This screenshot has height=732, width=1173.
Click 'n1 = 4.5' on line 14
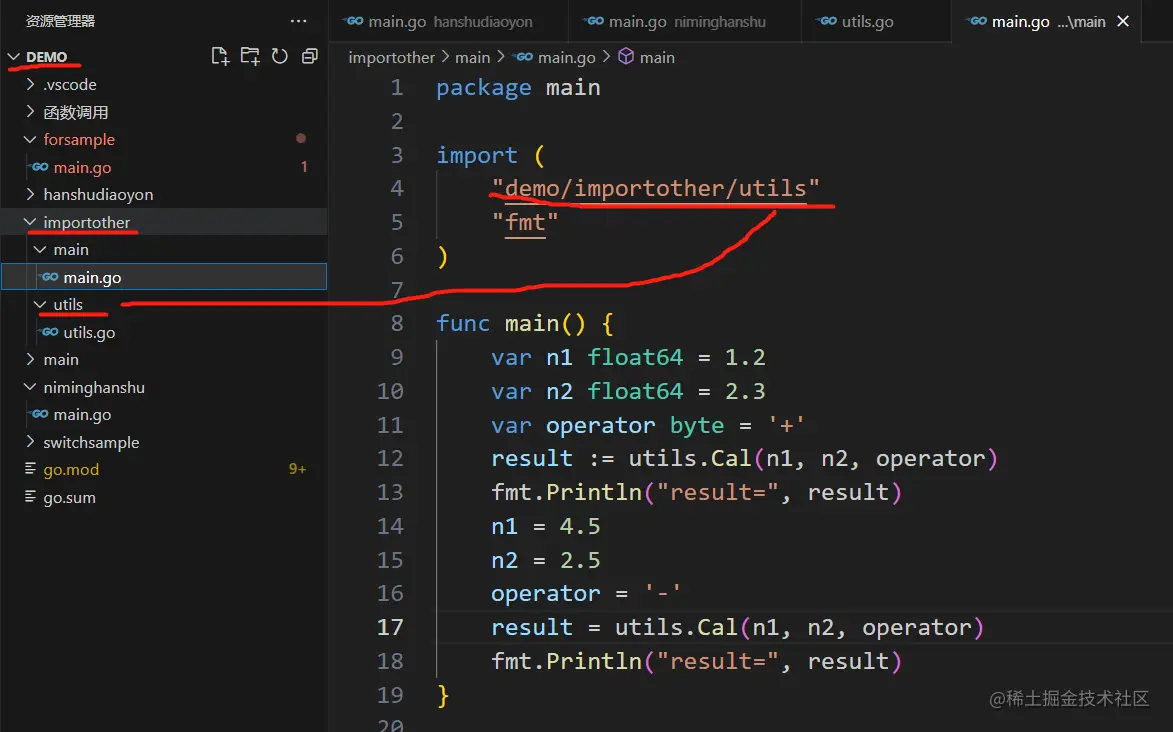click(546, 526)
